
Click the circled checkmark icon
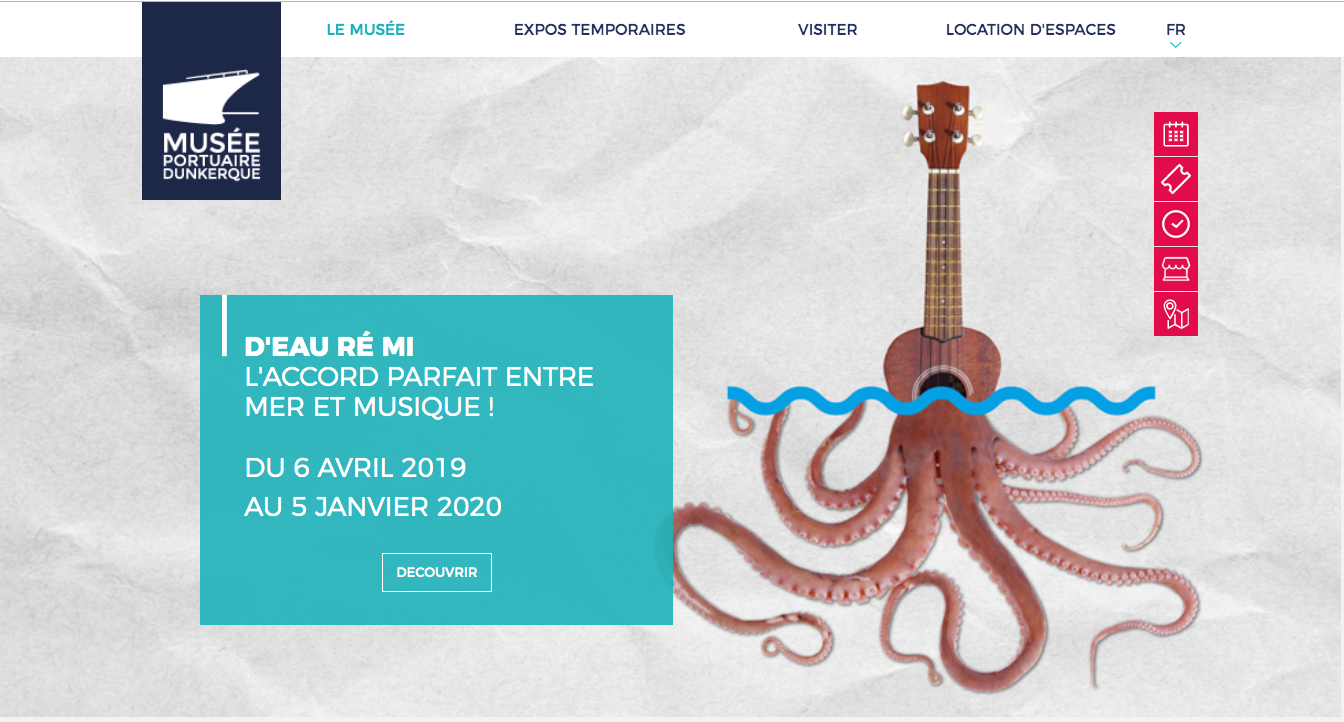tap(1176, 224)
